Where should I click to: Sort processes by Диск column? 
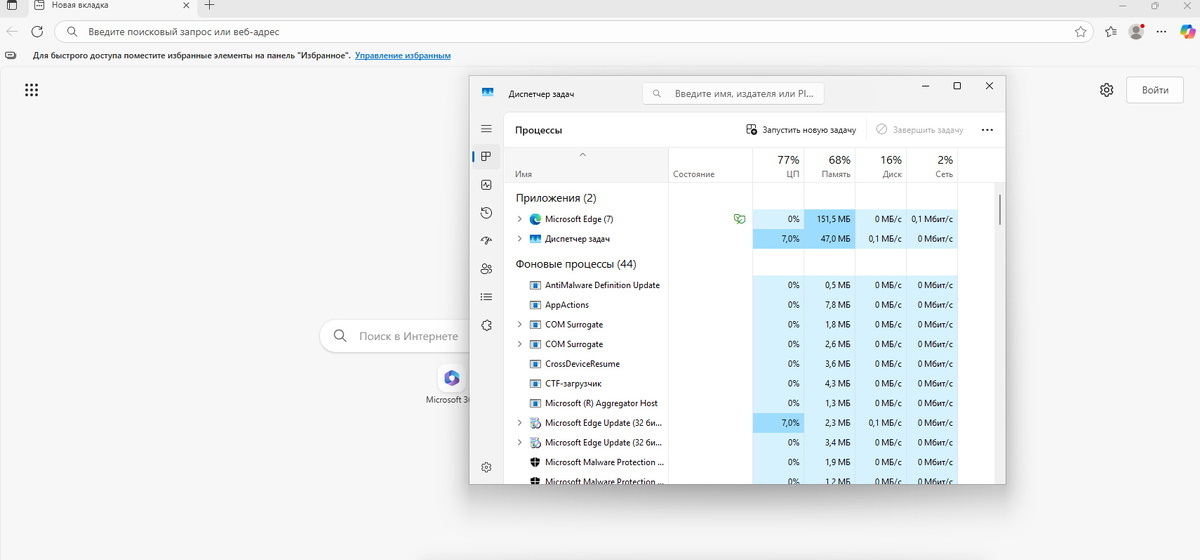click(x=882, y=166)
